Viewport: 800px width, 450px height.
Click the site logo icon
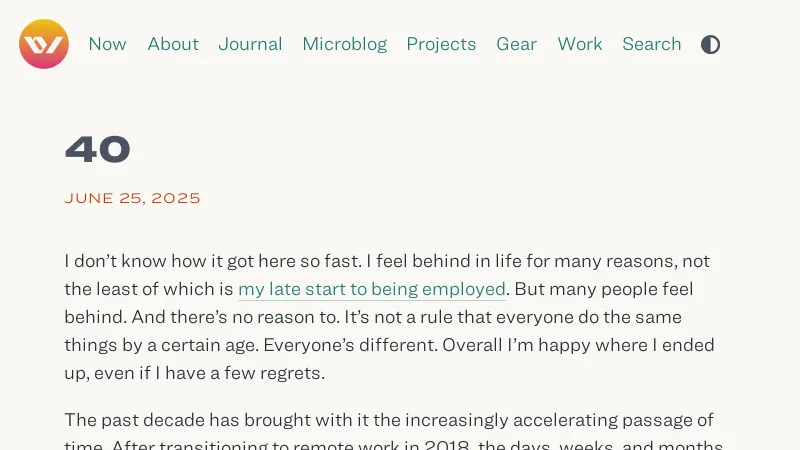pyautogui.click(x=44, y=44)
